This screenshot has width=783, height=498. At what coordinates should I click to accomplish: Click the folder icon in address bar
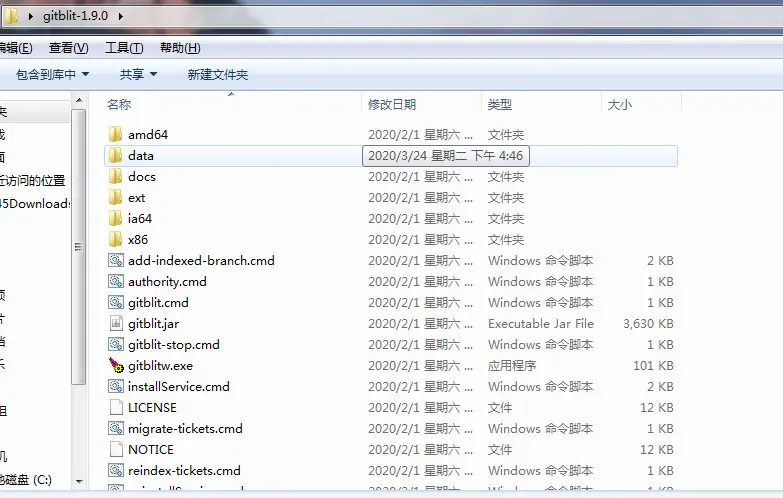click(x=10, y=16)
